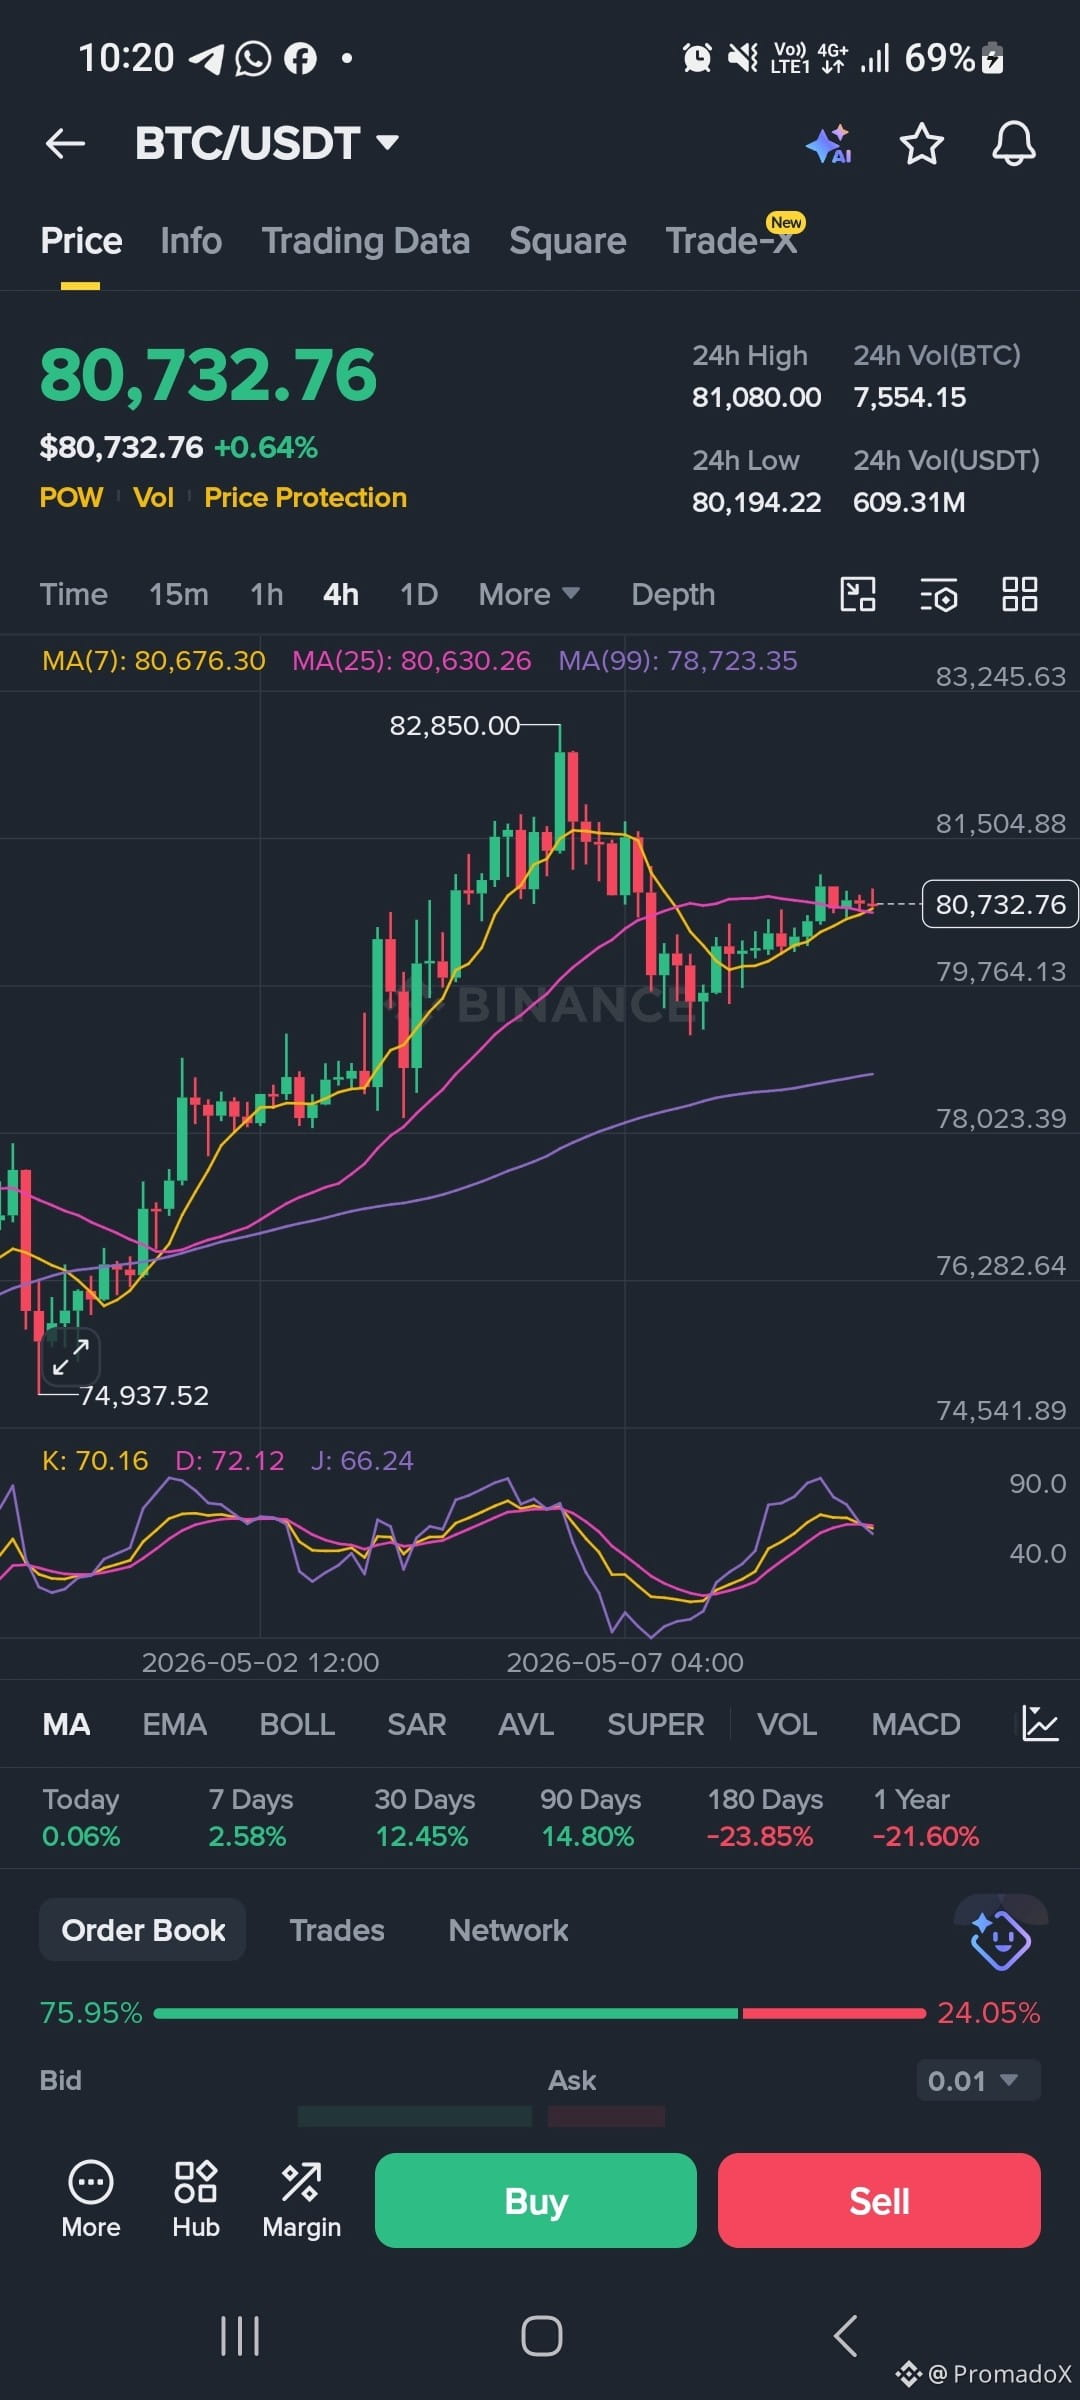Select the 1D chart interval
Viewport: 1080px width, 2400px height.
click(419, 594)
